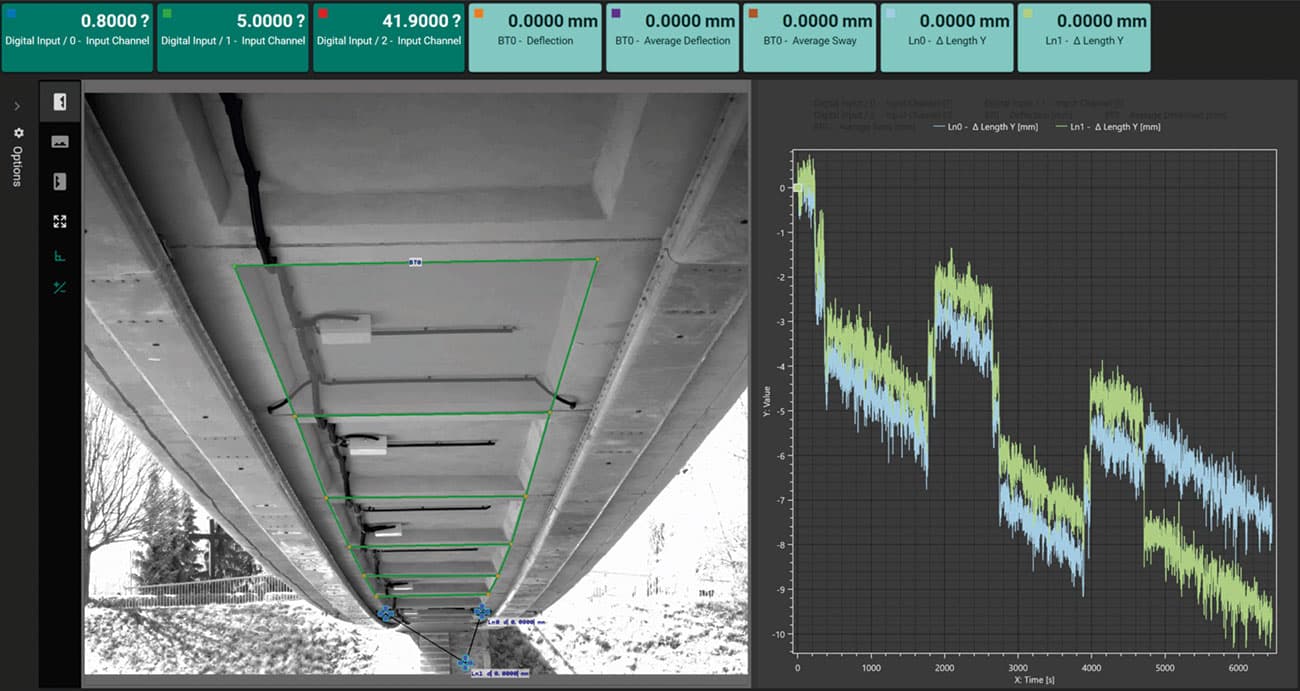Click the 41.9000 value readout
1300x691 pixels.
tap(422, 21)
